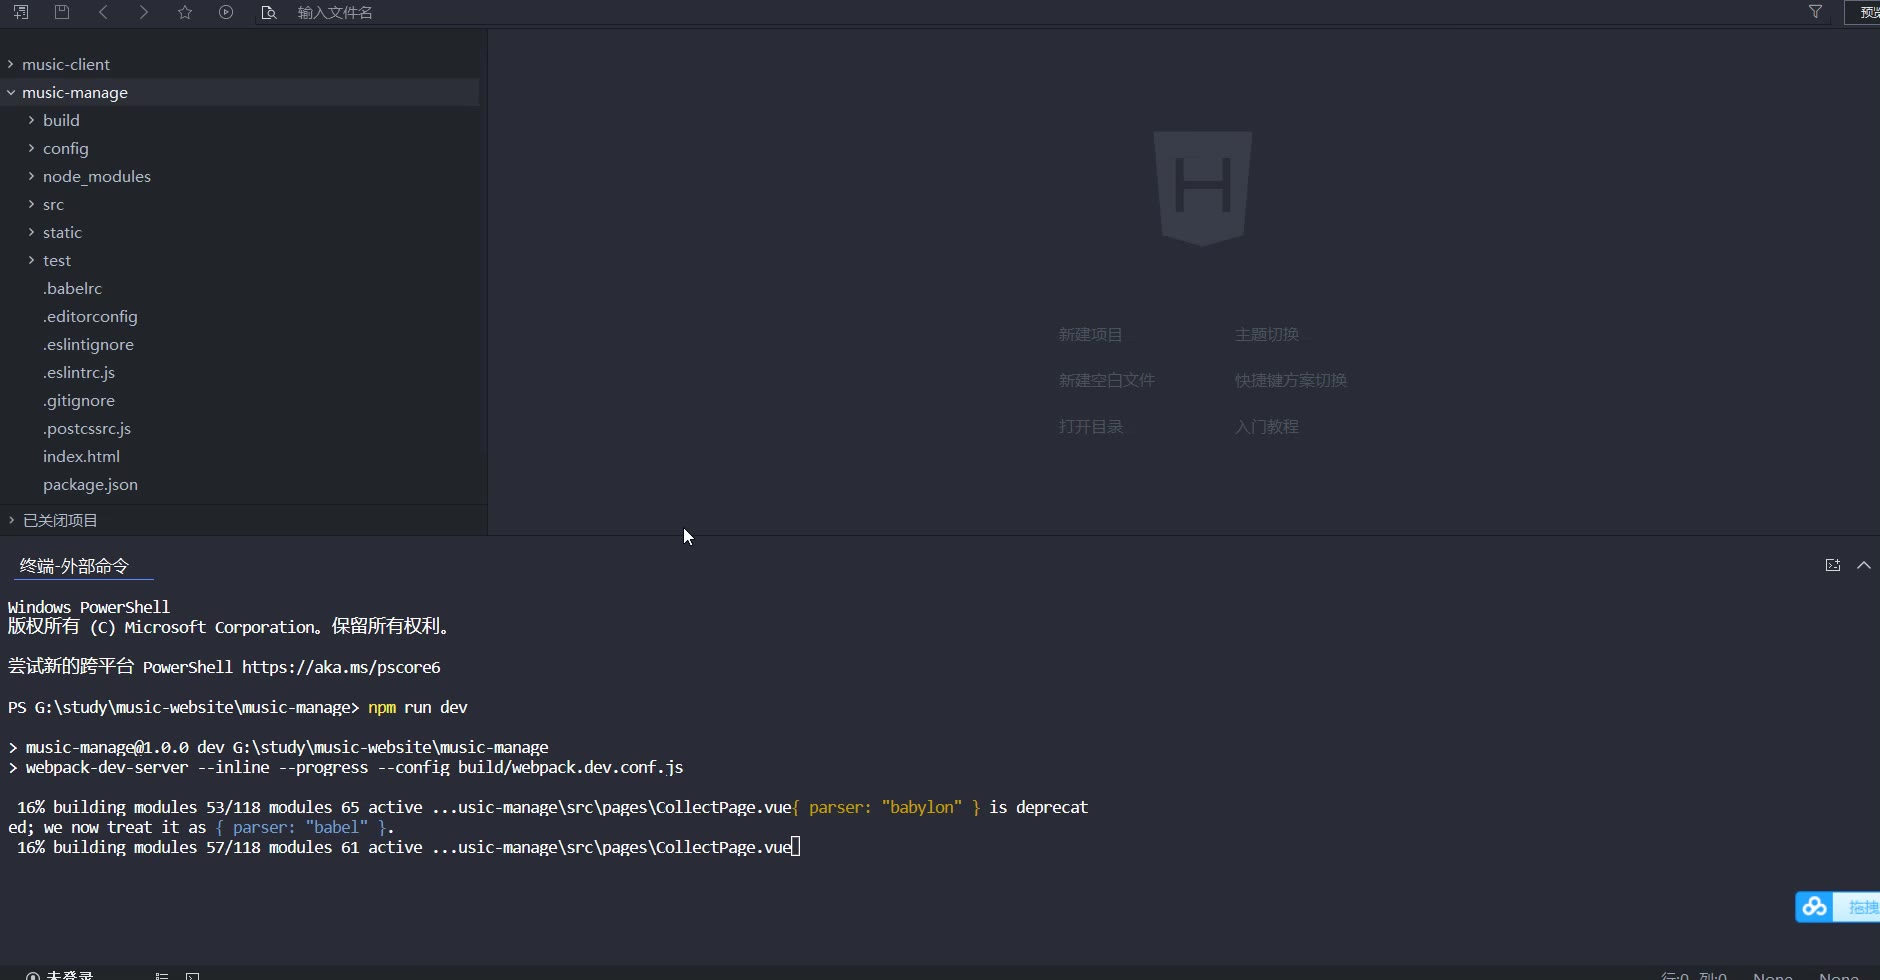Expand the src folder
This screenshot has height=980, width=1880.
31,204
